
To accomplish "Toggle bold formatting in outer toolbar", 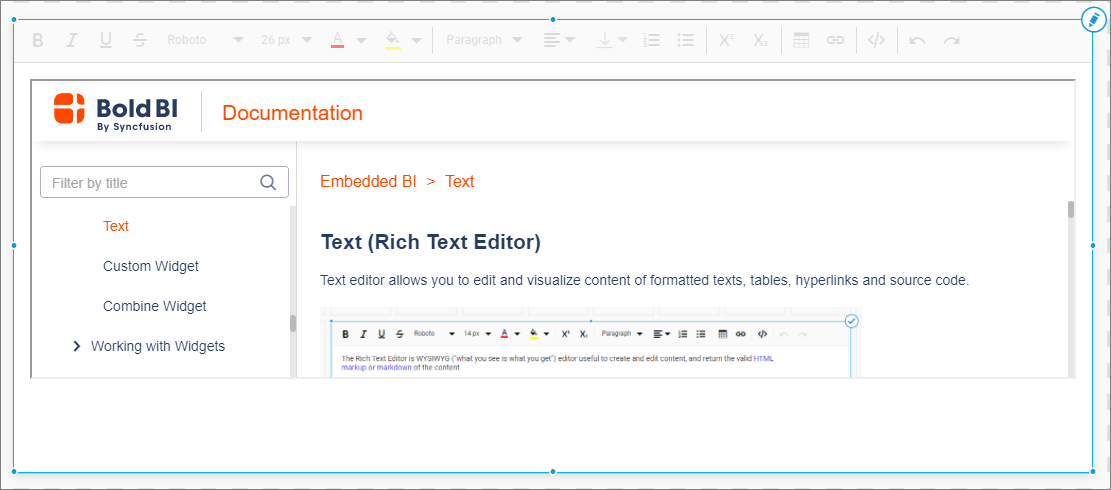I will pyautogui.click(x=38, y=40).
